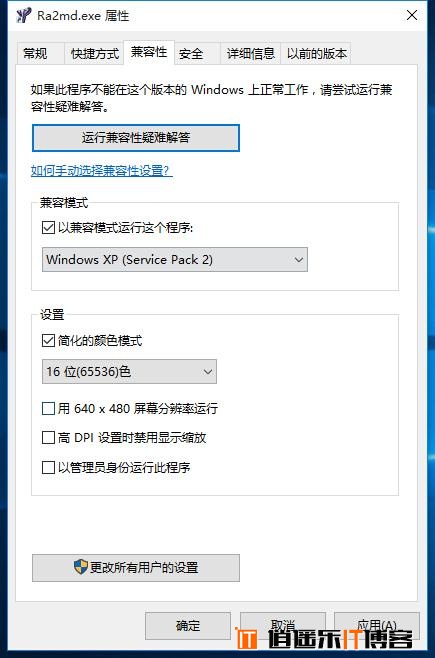Toggle the 简化的颜色模式 checkbox
Screen dimensions: 435x658
(48, 340)
